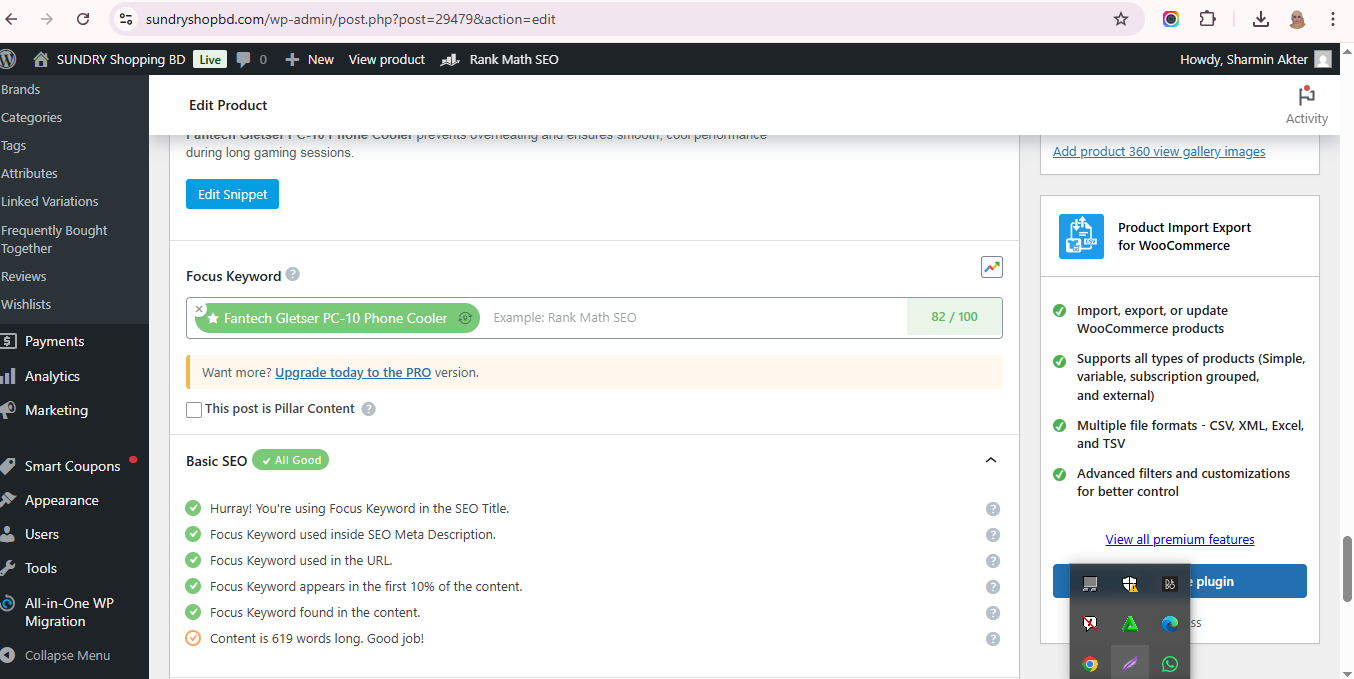
Task: Open SUNDRY Shopping BD site menu
Action: [x=108, y=59]
